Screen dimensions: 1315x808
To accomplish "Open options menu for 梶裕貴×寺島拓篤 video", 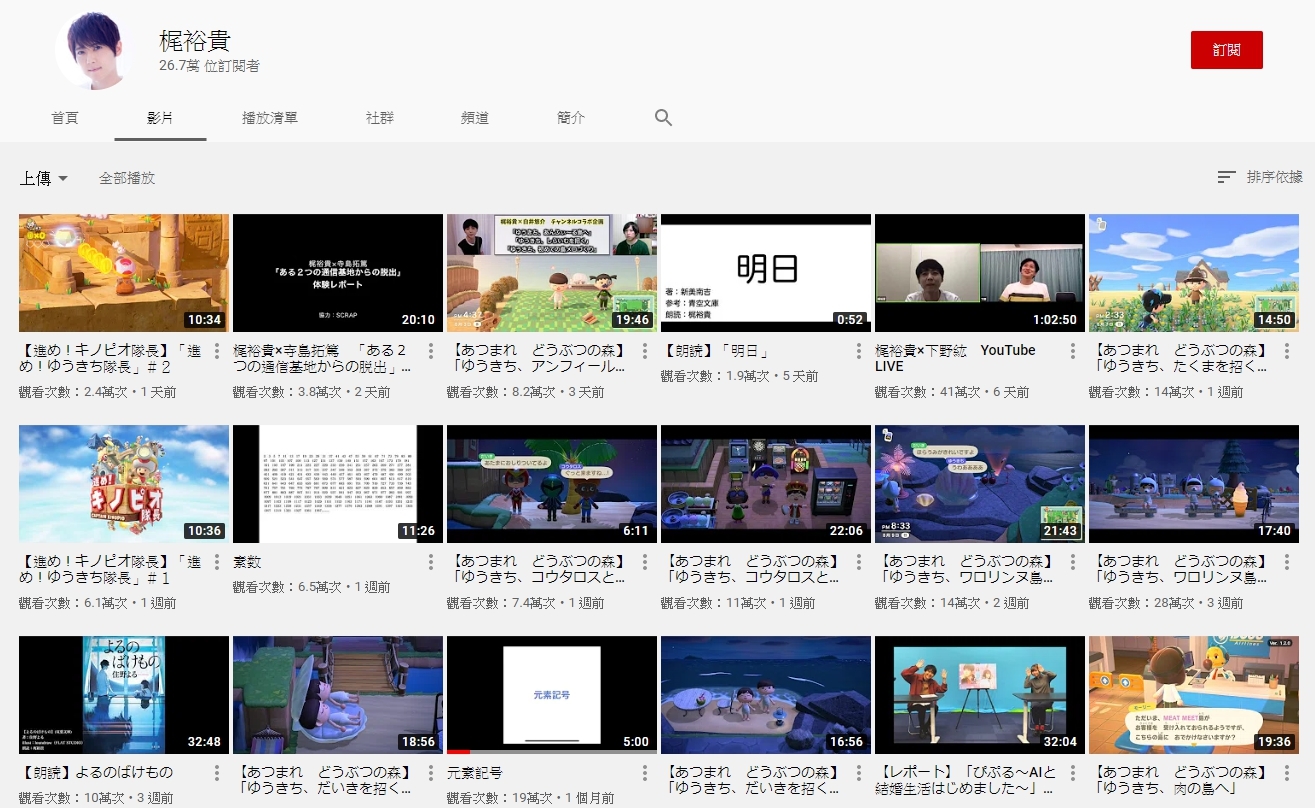I will click(431, 351).
